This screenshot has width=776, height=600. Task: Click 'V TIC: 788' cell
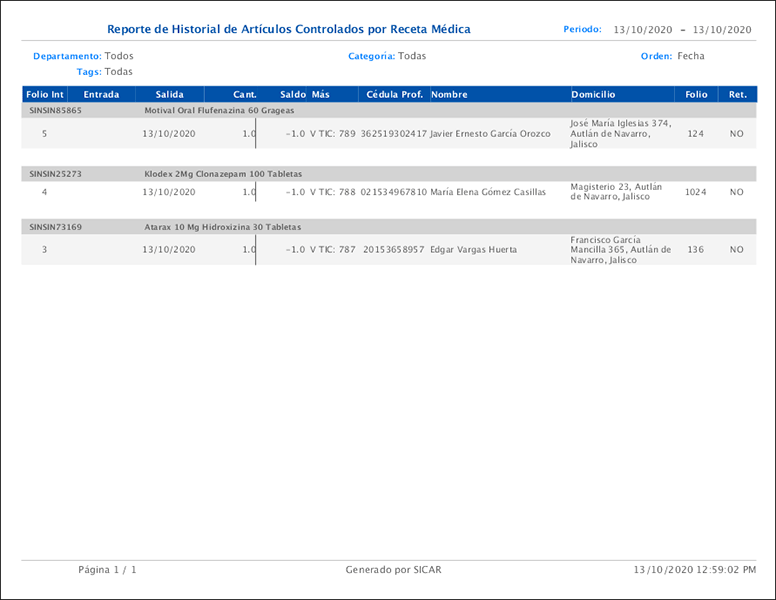coord(333,192)
